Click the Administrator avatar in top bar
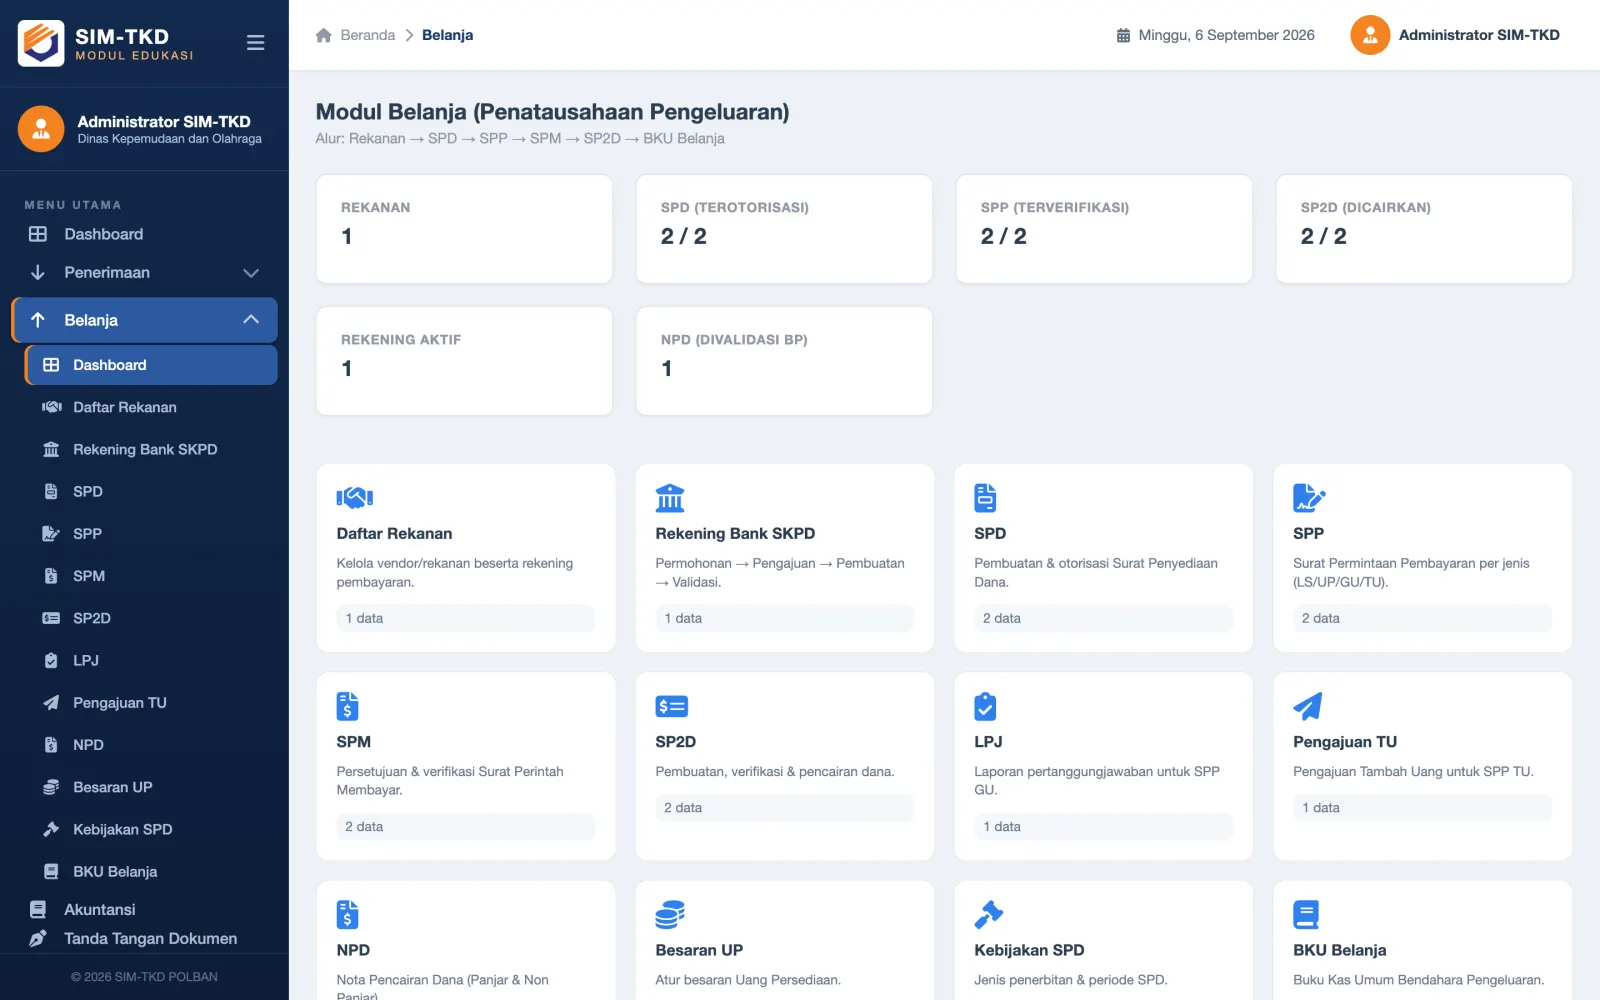1600x1000 pixels. [1370, 35]
